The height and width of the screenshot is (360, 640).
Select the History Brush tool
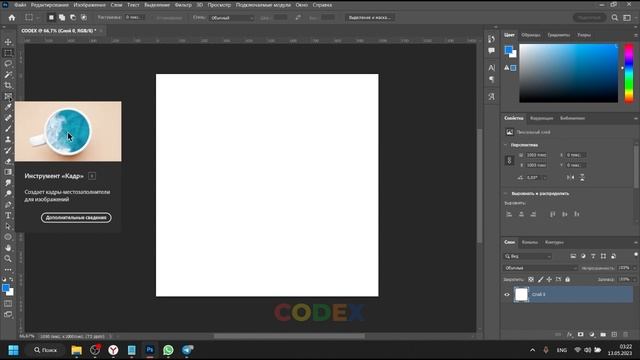coord(8,150)
